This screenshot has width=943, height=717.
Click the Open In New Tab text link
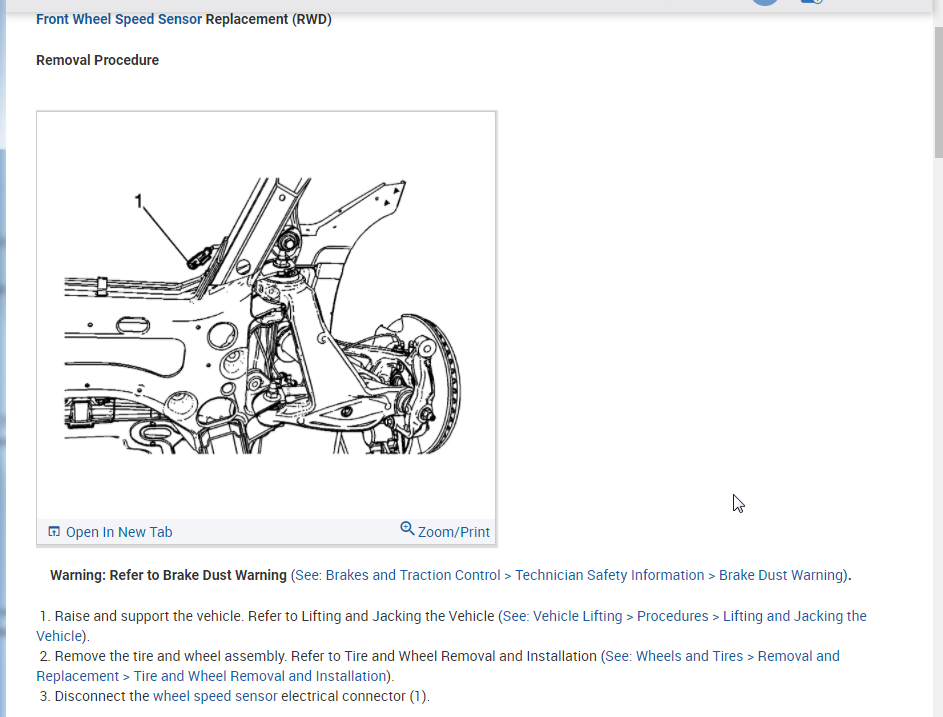[119, 532]
